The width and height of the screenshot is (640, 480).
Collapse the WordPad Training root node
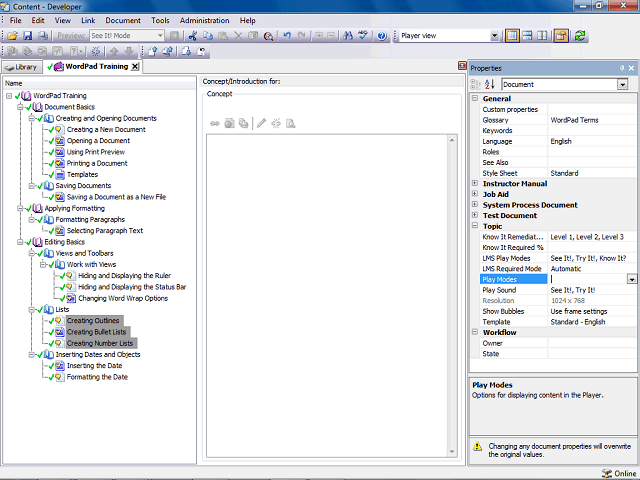(9, 96)
